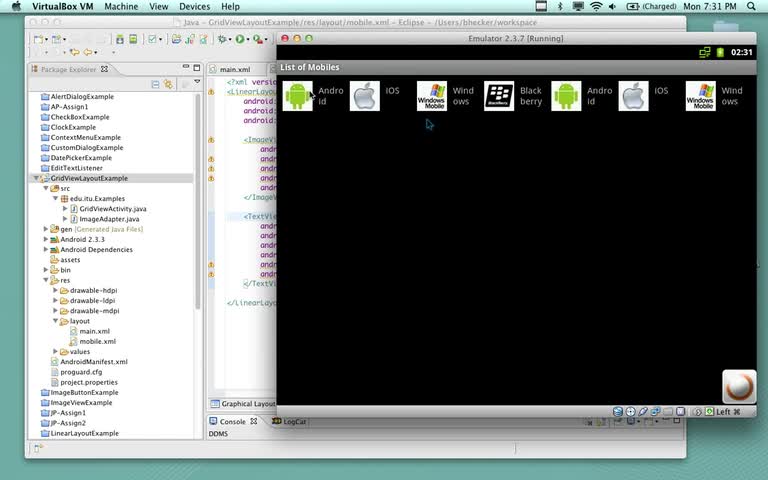Select mobile.xml in the layout folder
The image size is (768, 480).
[x=97, y=341]
